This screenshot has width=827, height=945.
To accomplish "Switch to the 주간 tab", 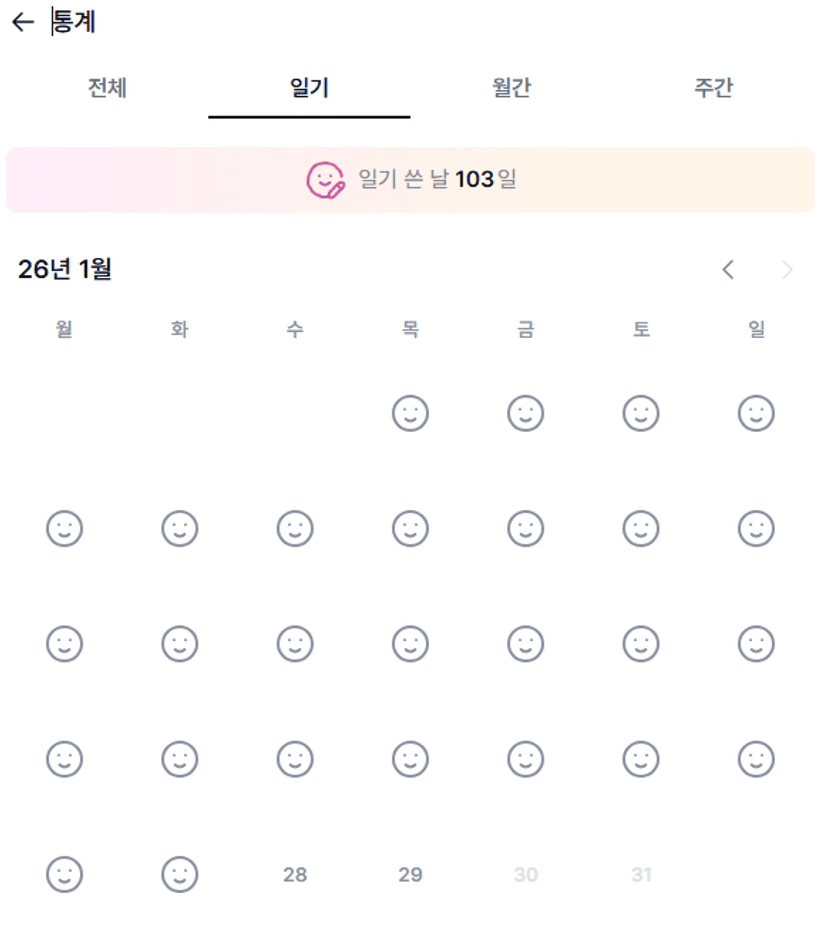I will (x=713, y=88).
